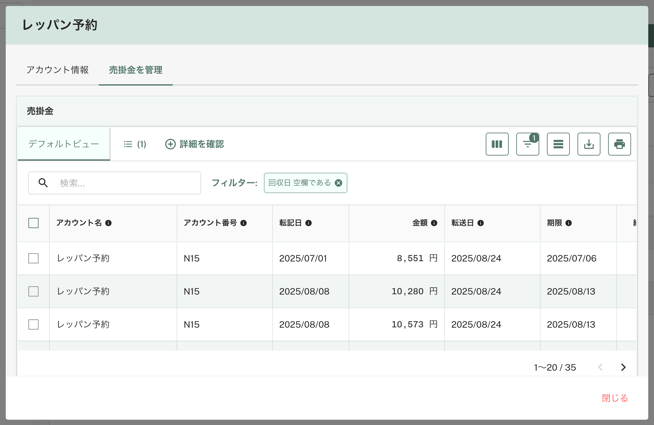Screen dimensions: 654x425
Task: Focus the 検索 search field
Action: click(125, 183)
